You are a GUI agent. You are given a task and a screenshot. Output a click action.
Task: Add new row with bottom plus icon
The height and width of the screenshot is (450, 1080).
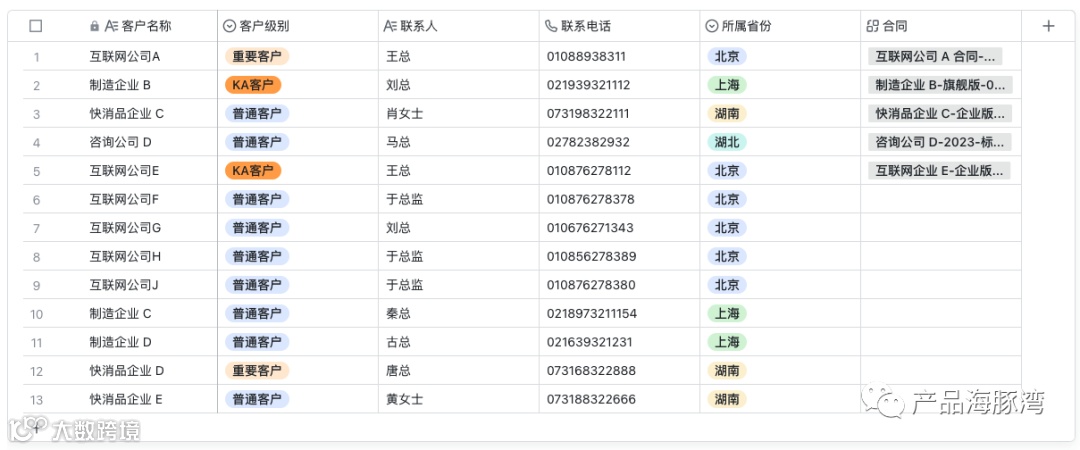36,427
